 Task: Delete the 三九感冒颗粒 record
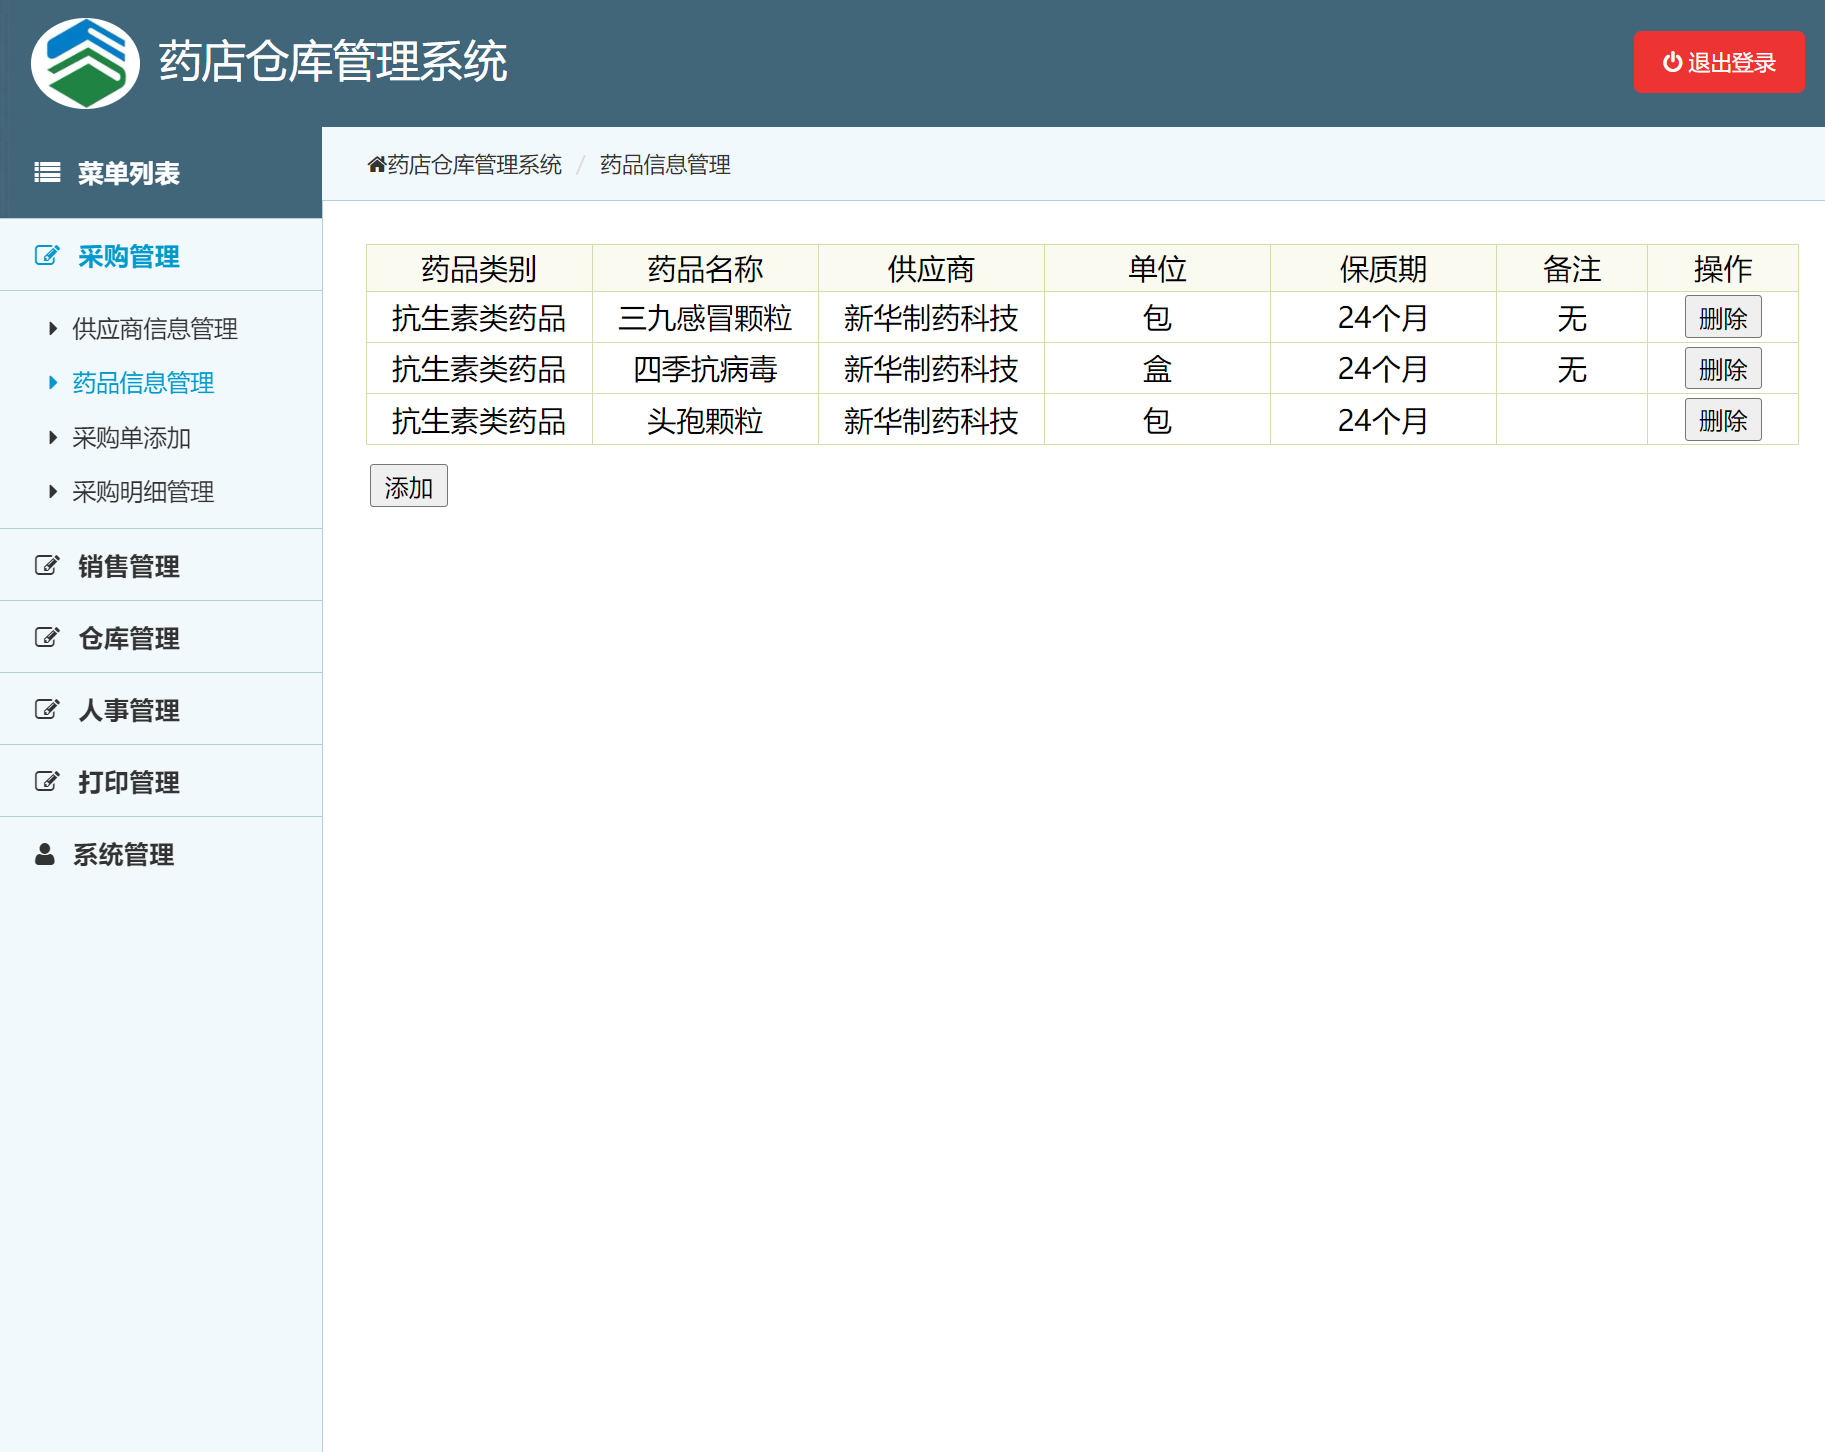(1722, 317)
